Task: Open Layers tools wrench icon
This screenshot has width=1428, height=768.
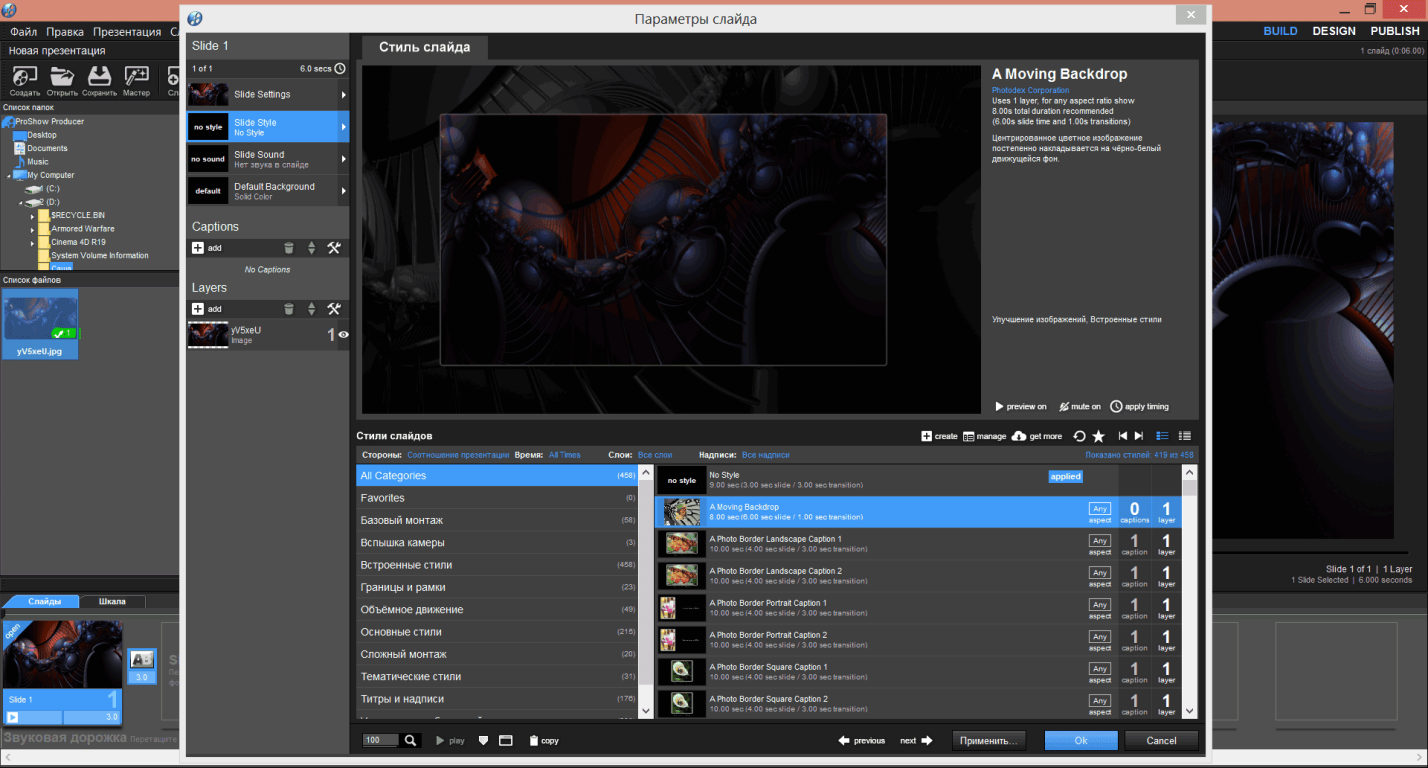Action: click(x=334, y=309)
